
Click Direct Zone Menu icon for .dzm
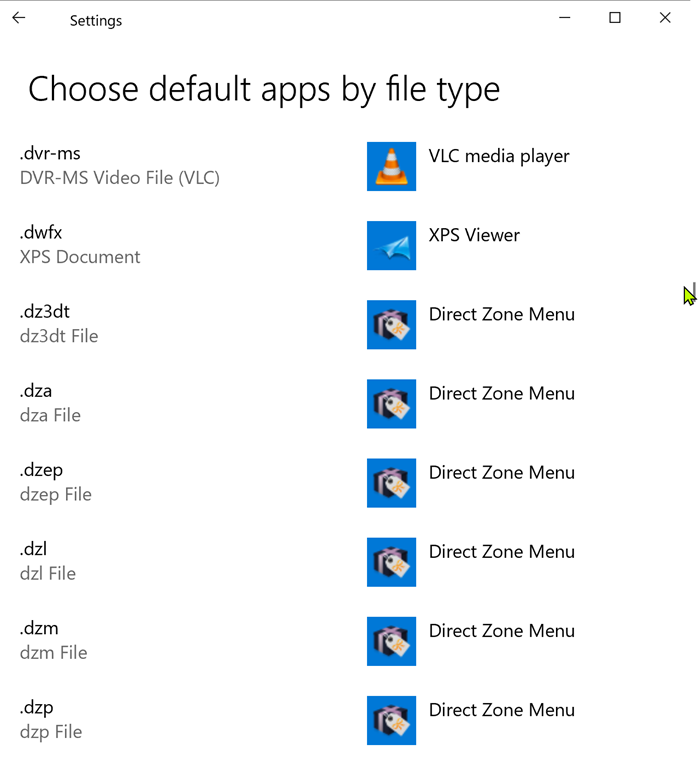(x=391, y=640)
